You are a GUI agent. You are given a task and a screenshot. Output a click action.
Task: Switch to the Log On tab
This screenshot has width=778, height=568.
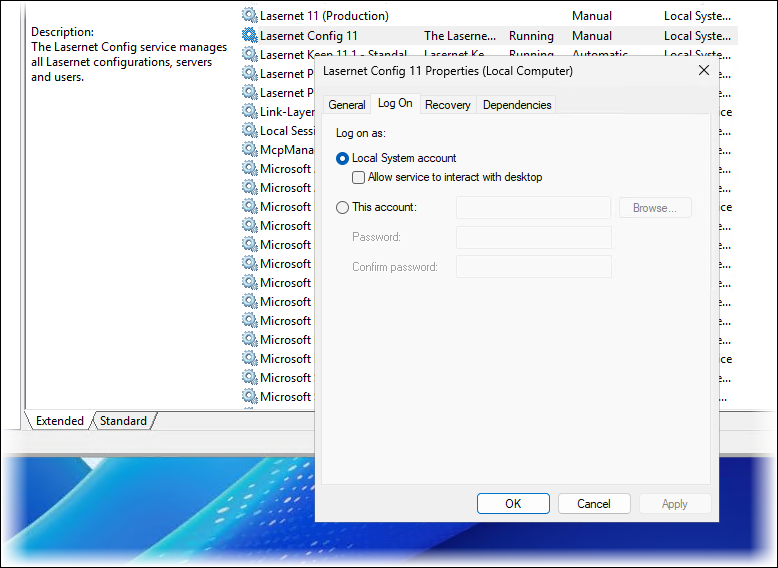pos(395,103)
